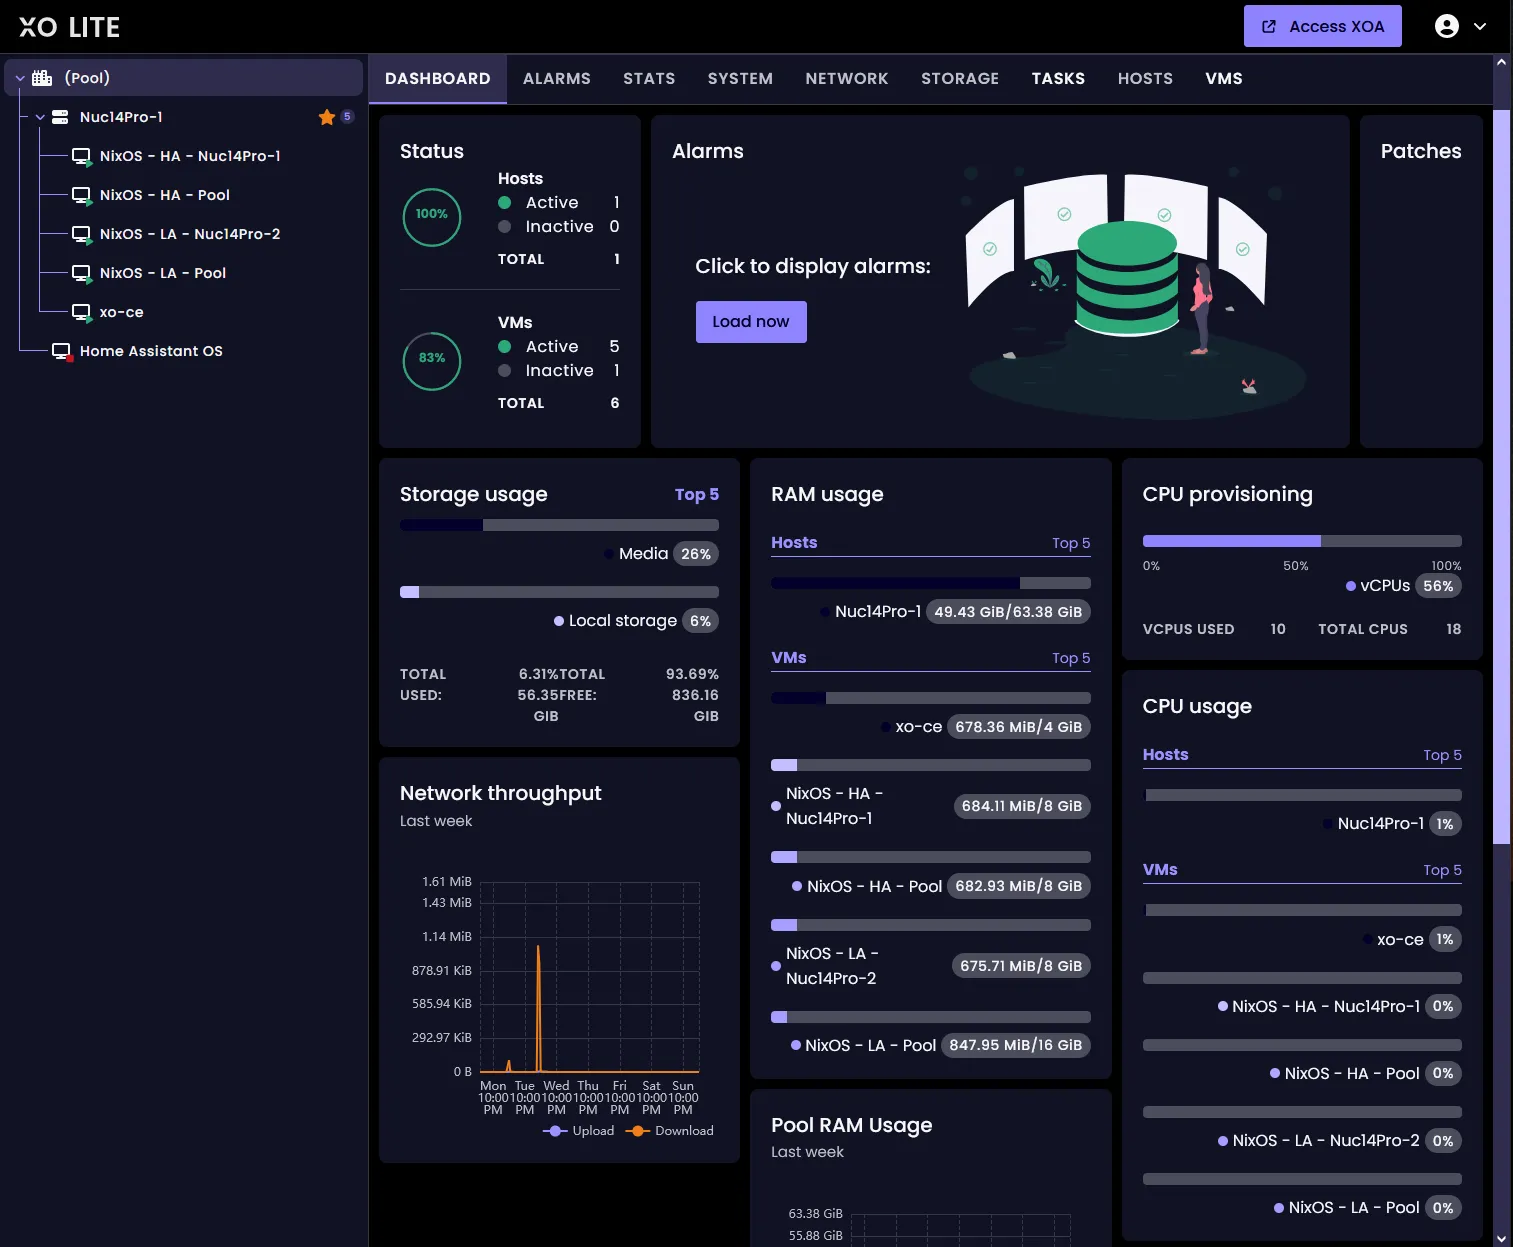The image size is (1513, 1247).
Task: Click the pool building icon in tree
Action: click(x=42, y=78)
